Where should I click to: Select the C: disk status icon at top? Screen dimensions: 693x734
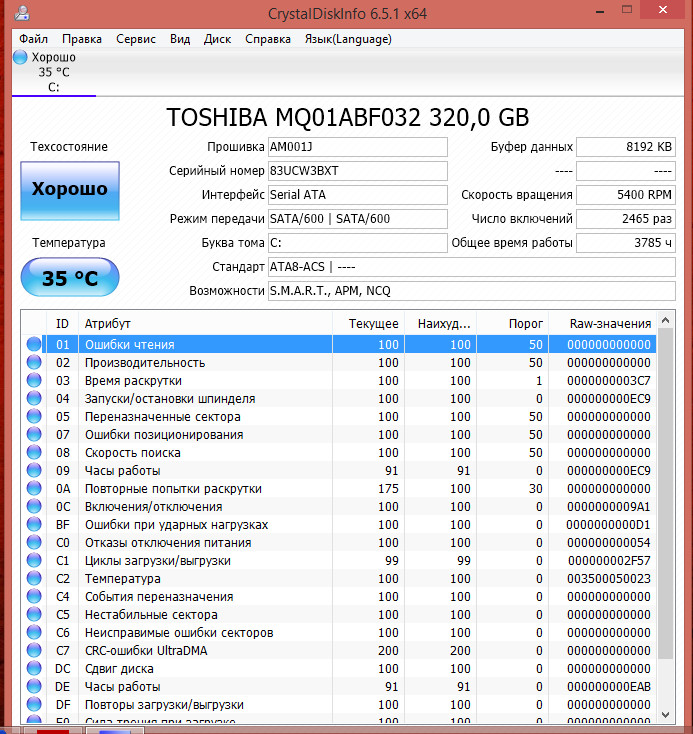pyautogui.click(x=20, y=57)
